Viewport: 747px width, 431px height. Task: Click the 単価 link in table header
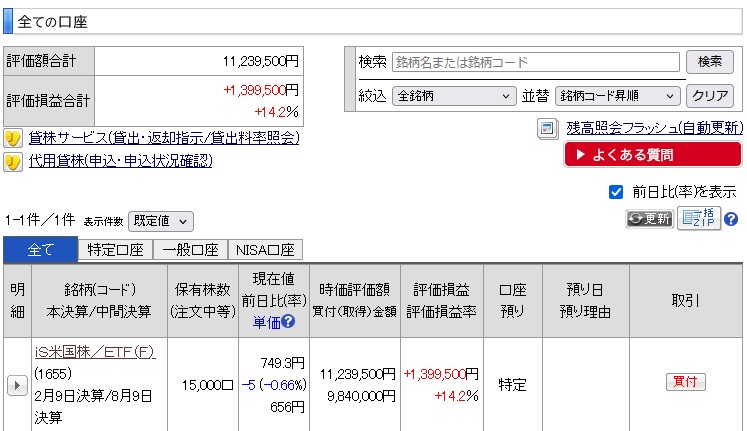[266, 323]
